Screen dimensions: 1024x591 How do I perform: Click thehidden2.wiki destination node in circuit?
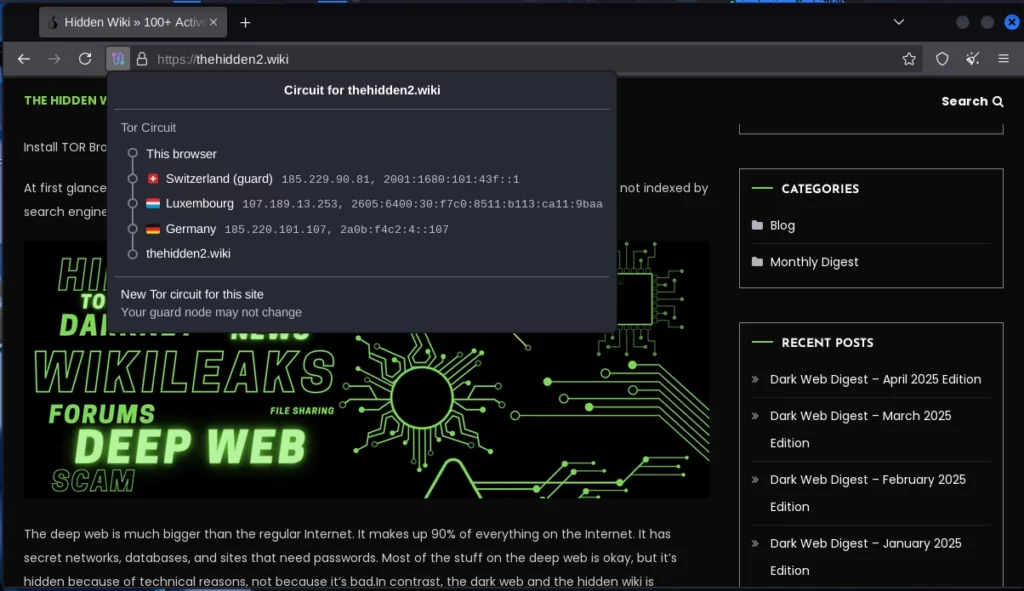188,253
